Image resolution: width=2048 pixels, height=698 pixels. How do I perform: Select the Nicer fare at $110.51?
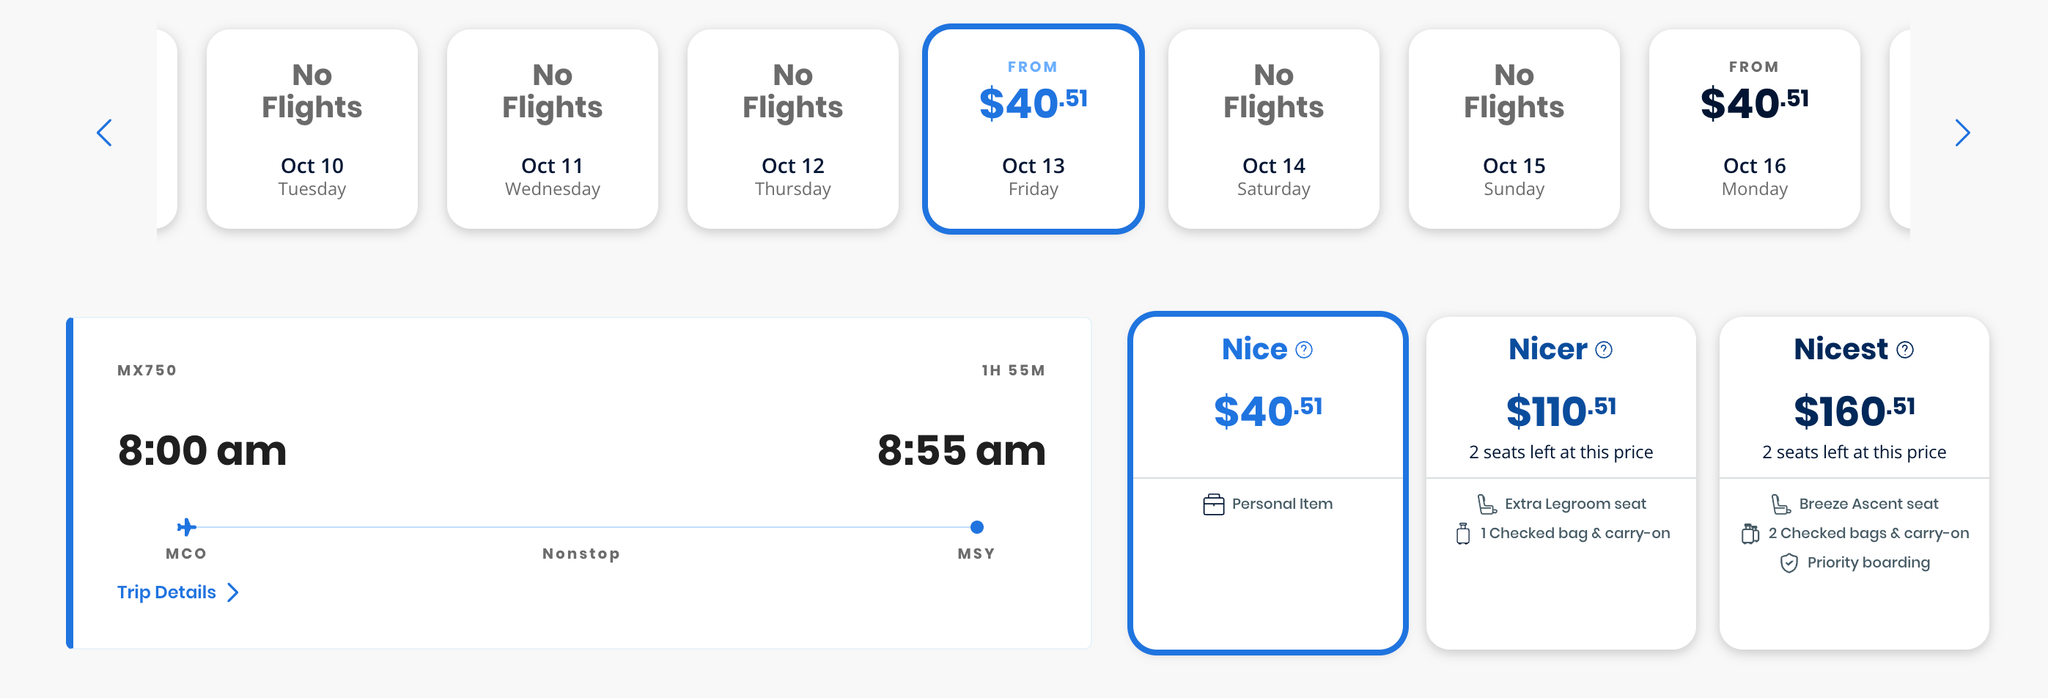pos(1561,484)
